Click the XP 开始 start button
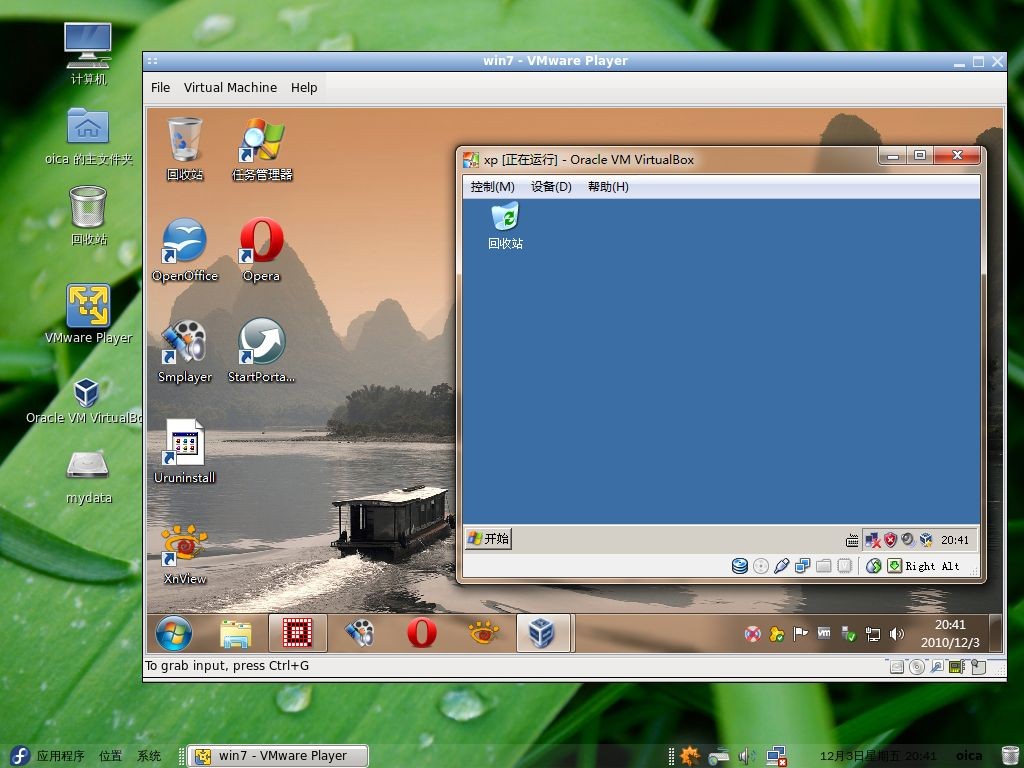Viewport: 1024px width, 768px height. [x=488, y=539]
